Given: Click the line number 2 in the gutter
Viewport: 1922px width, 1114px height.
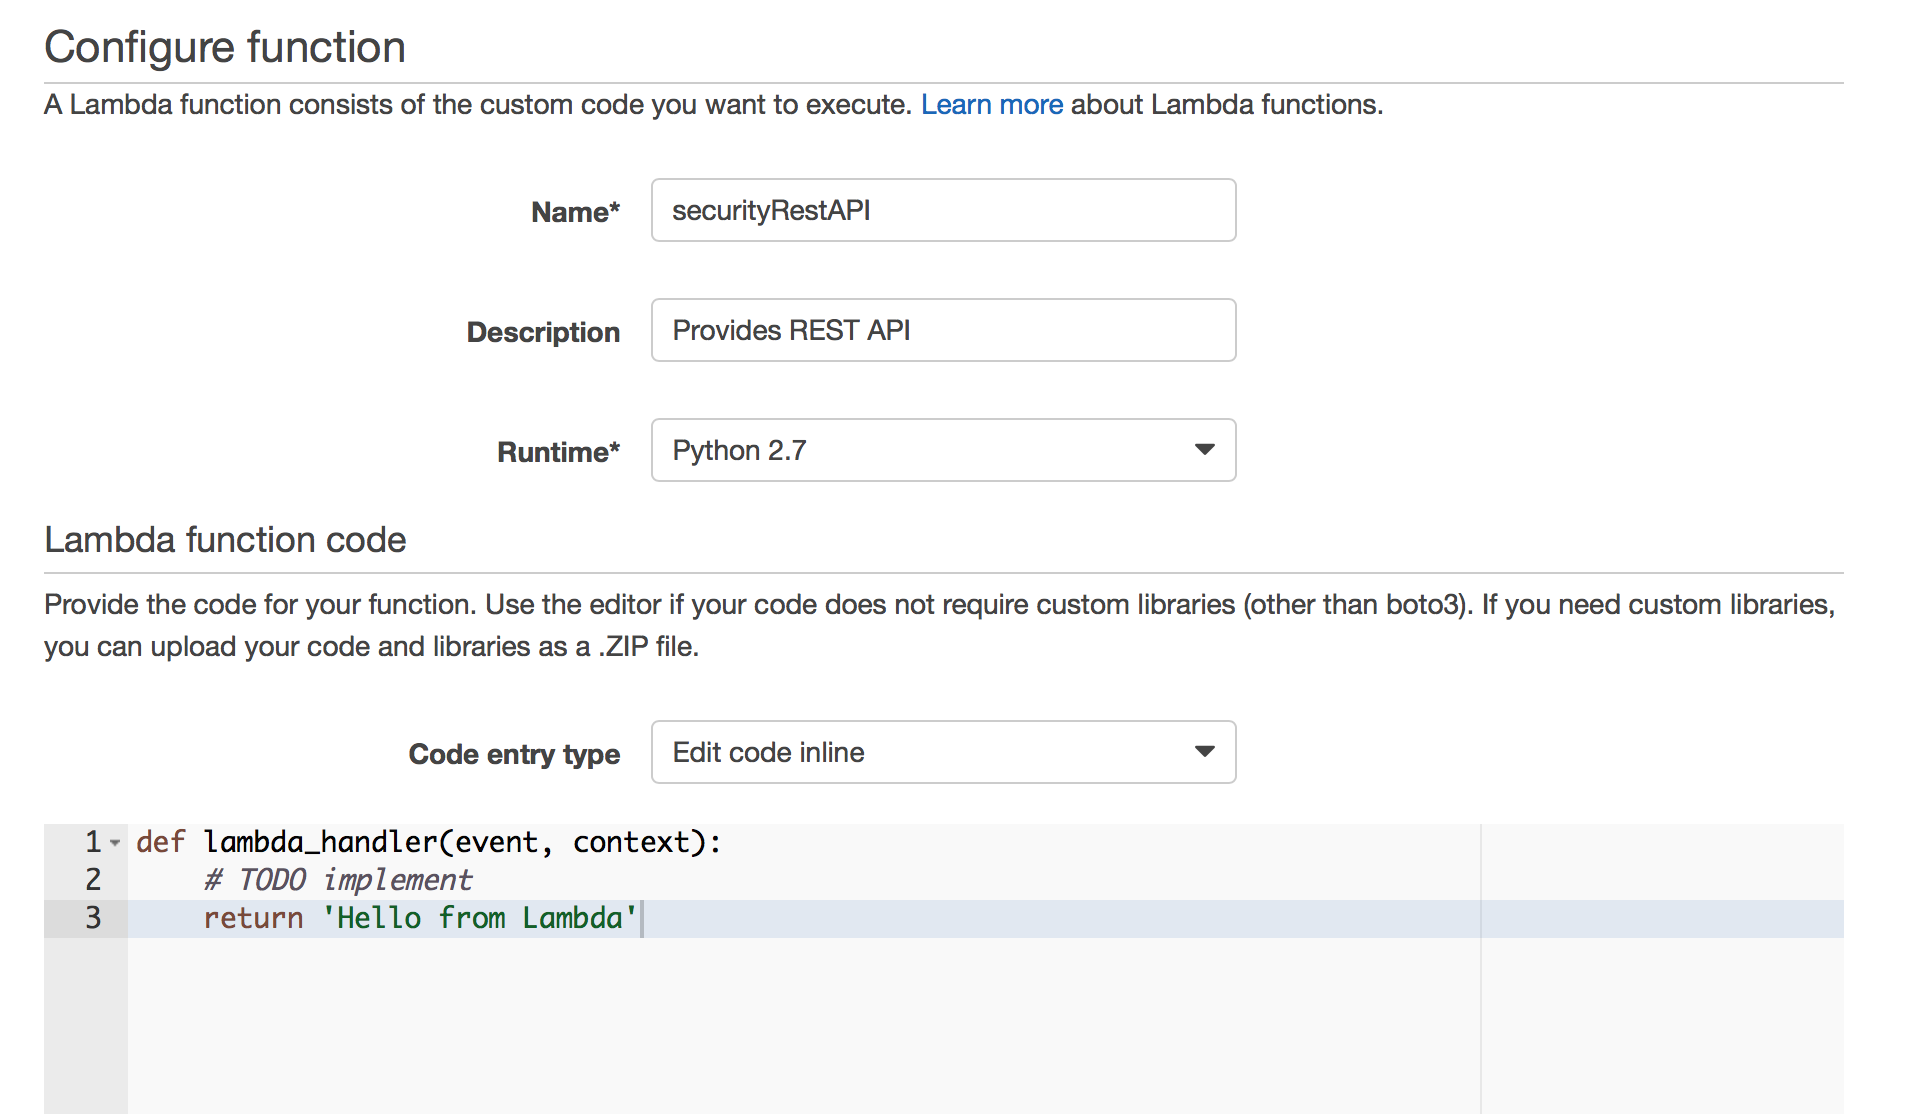Looking at the screenshot, I should point(93,880).
